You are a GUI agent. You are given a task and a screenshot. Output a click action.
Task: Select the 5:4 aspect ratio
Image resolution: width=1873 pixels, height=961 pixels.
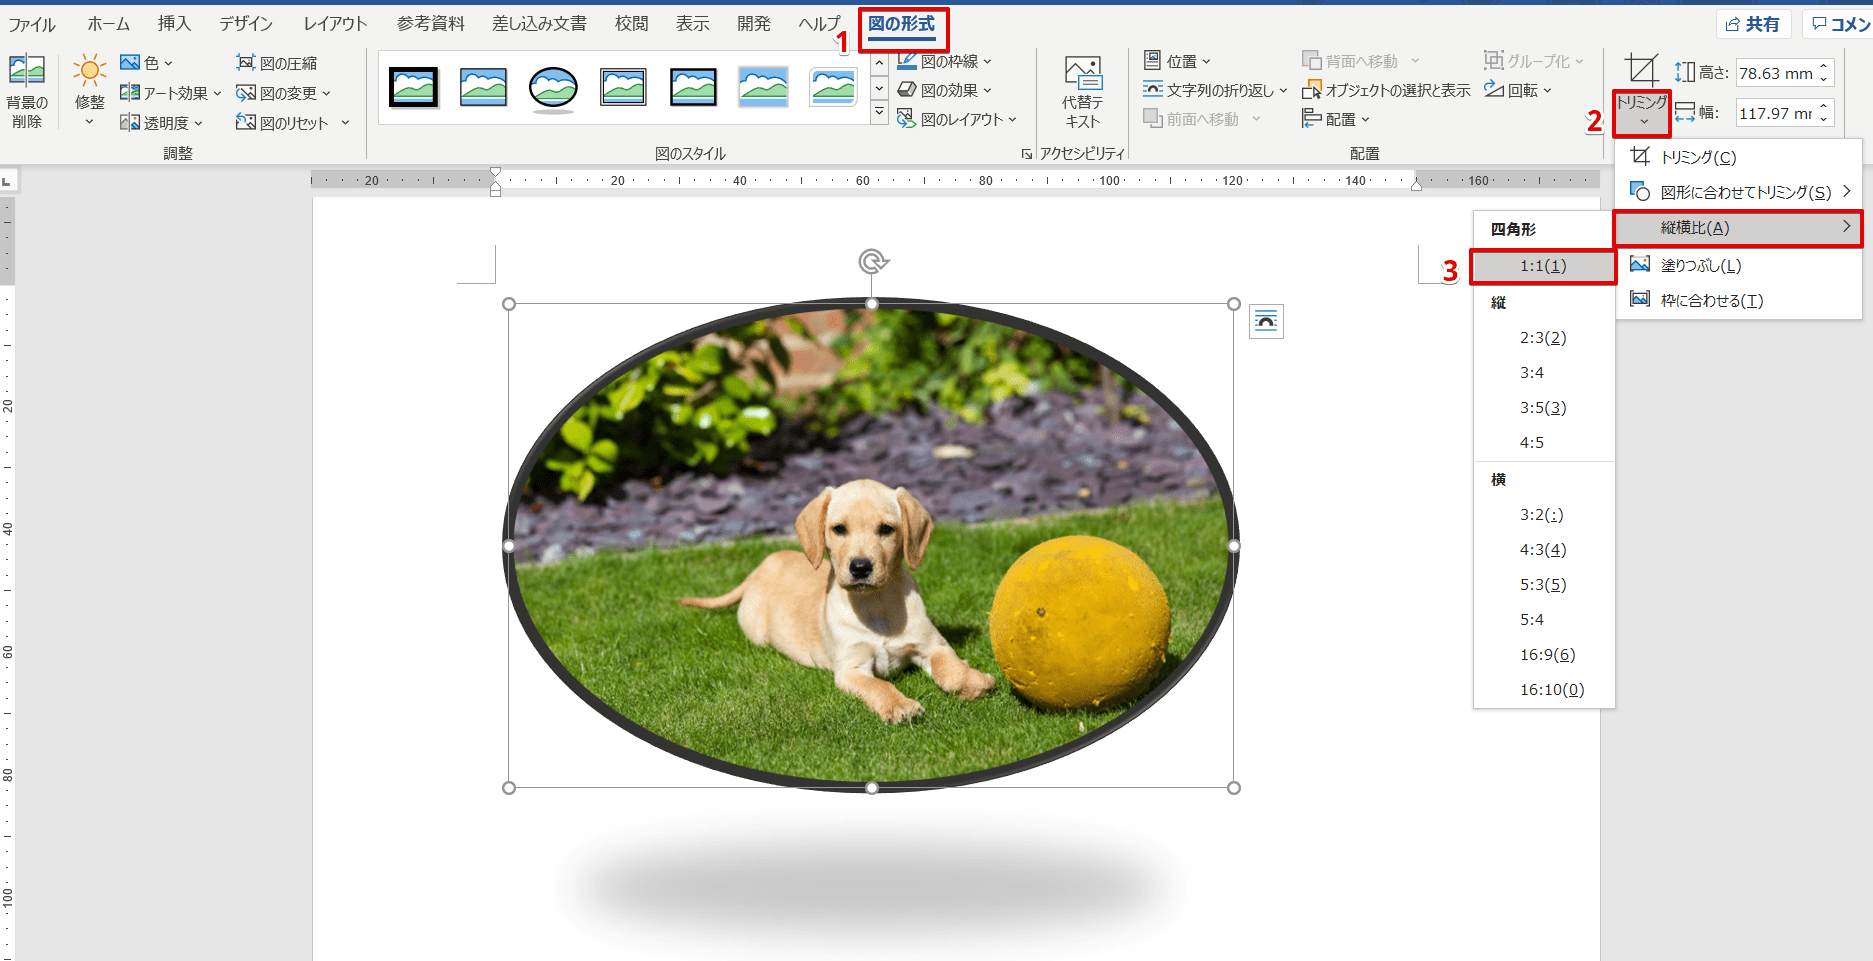coord(1544,620)
